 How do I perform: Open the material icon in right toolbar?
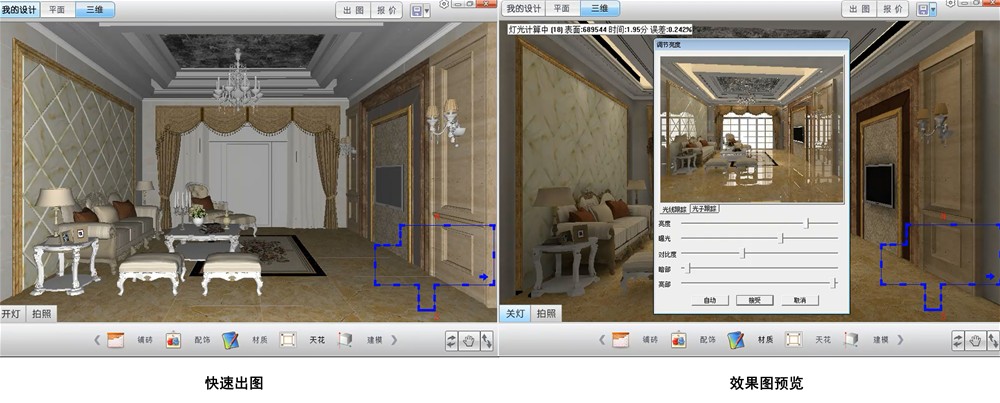pyautogui.click(x=735, y=339)
